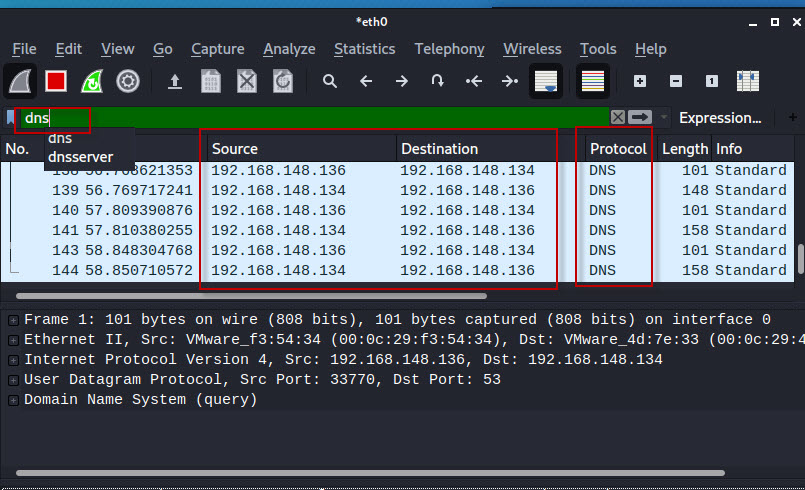Toggle auto-scroll during live capture

[545, 81]
